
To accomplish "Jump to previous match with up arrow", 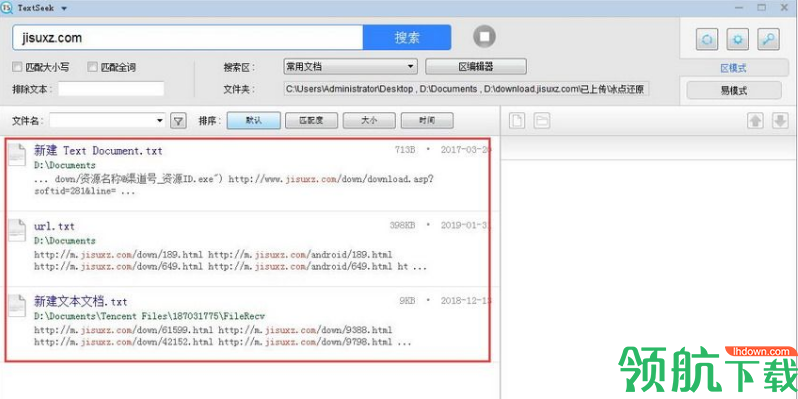I will (x=755, y=121).
